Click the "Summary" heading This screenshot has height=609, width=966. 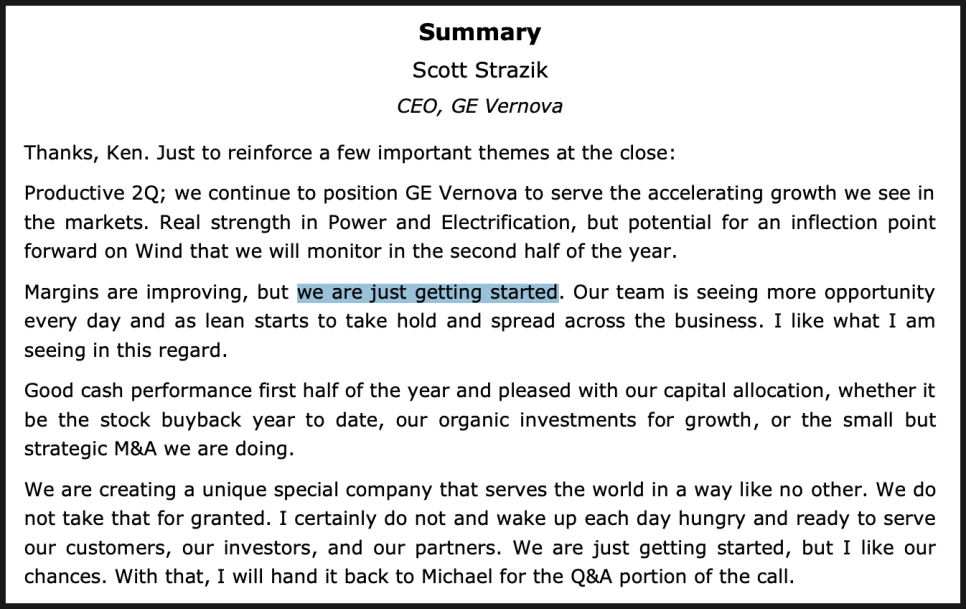480,33
